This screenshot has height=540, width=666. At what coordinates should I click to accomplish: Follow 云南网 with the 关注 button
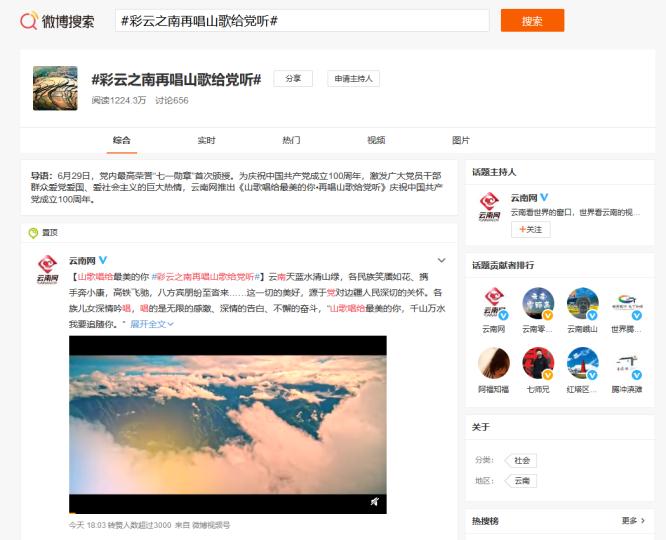pyautogui.click(x=531, y=230)
